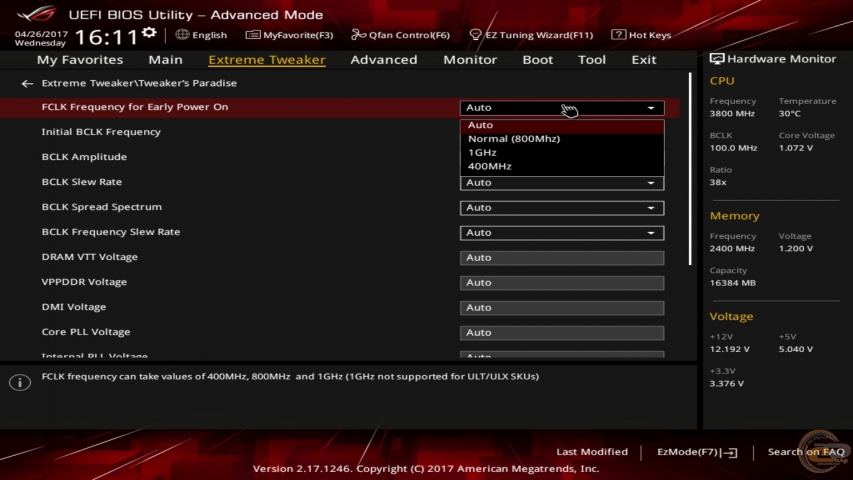Image resolution: width=853 pixels, height=480 pixels.
Task: Open the Advanced tab
Action: coord(384,60)
